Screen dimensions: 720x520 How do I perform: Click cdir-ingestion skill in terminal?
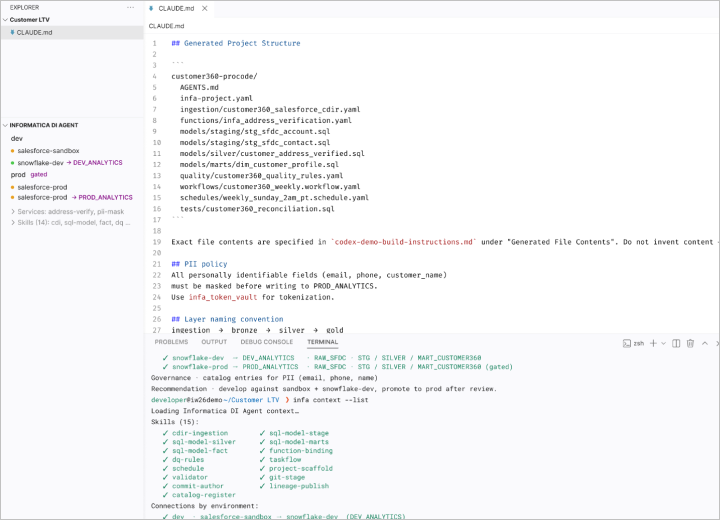click(x=200, y=433)
